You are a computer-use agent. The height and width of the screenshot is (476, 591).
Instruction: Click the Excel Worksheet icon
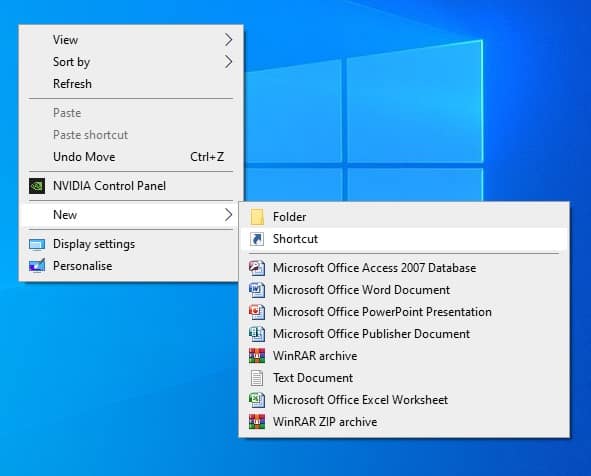pyautogui.click(x=257, y=400)
